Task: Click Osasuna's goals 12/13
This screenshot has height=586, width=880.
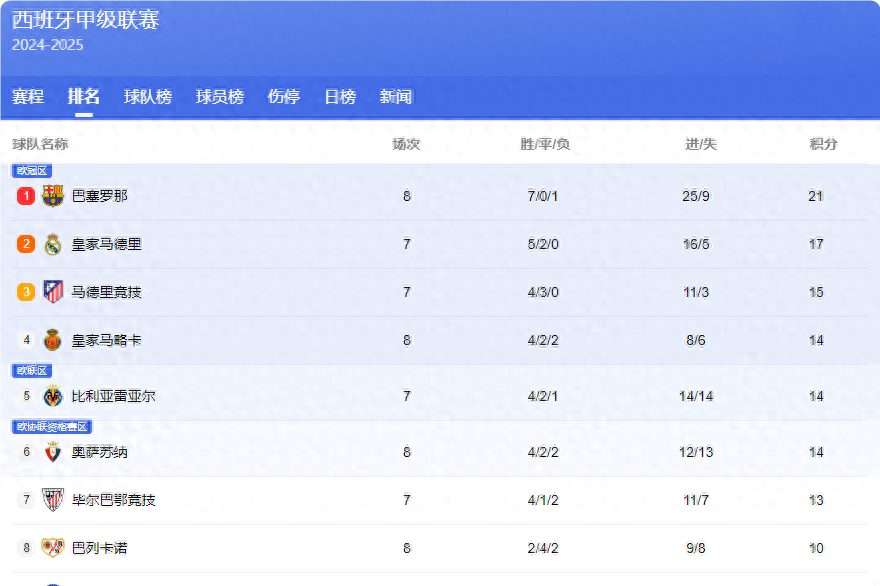Action: tap(696, 452)
